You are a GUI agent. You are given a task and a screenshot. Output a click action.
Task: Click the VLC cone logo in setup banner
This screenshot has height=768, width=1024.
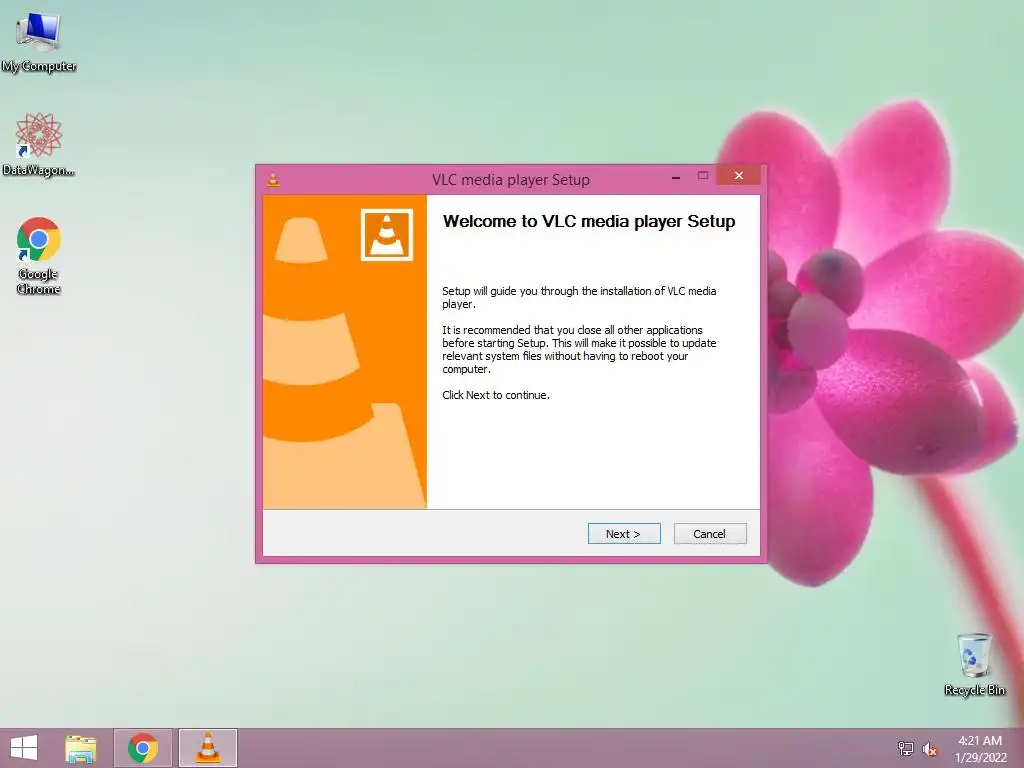(387, 234)
